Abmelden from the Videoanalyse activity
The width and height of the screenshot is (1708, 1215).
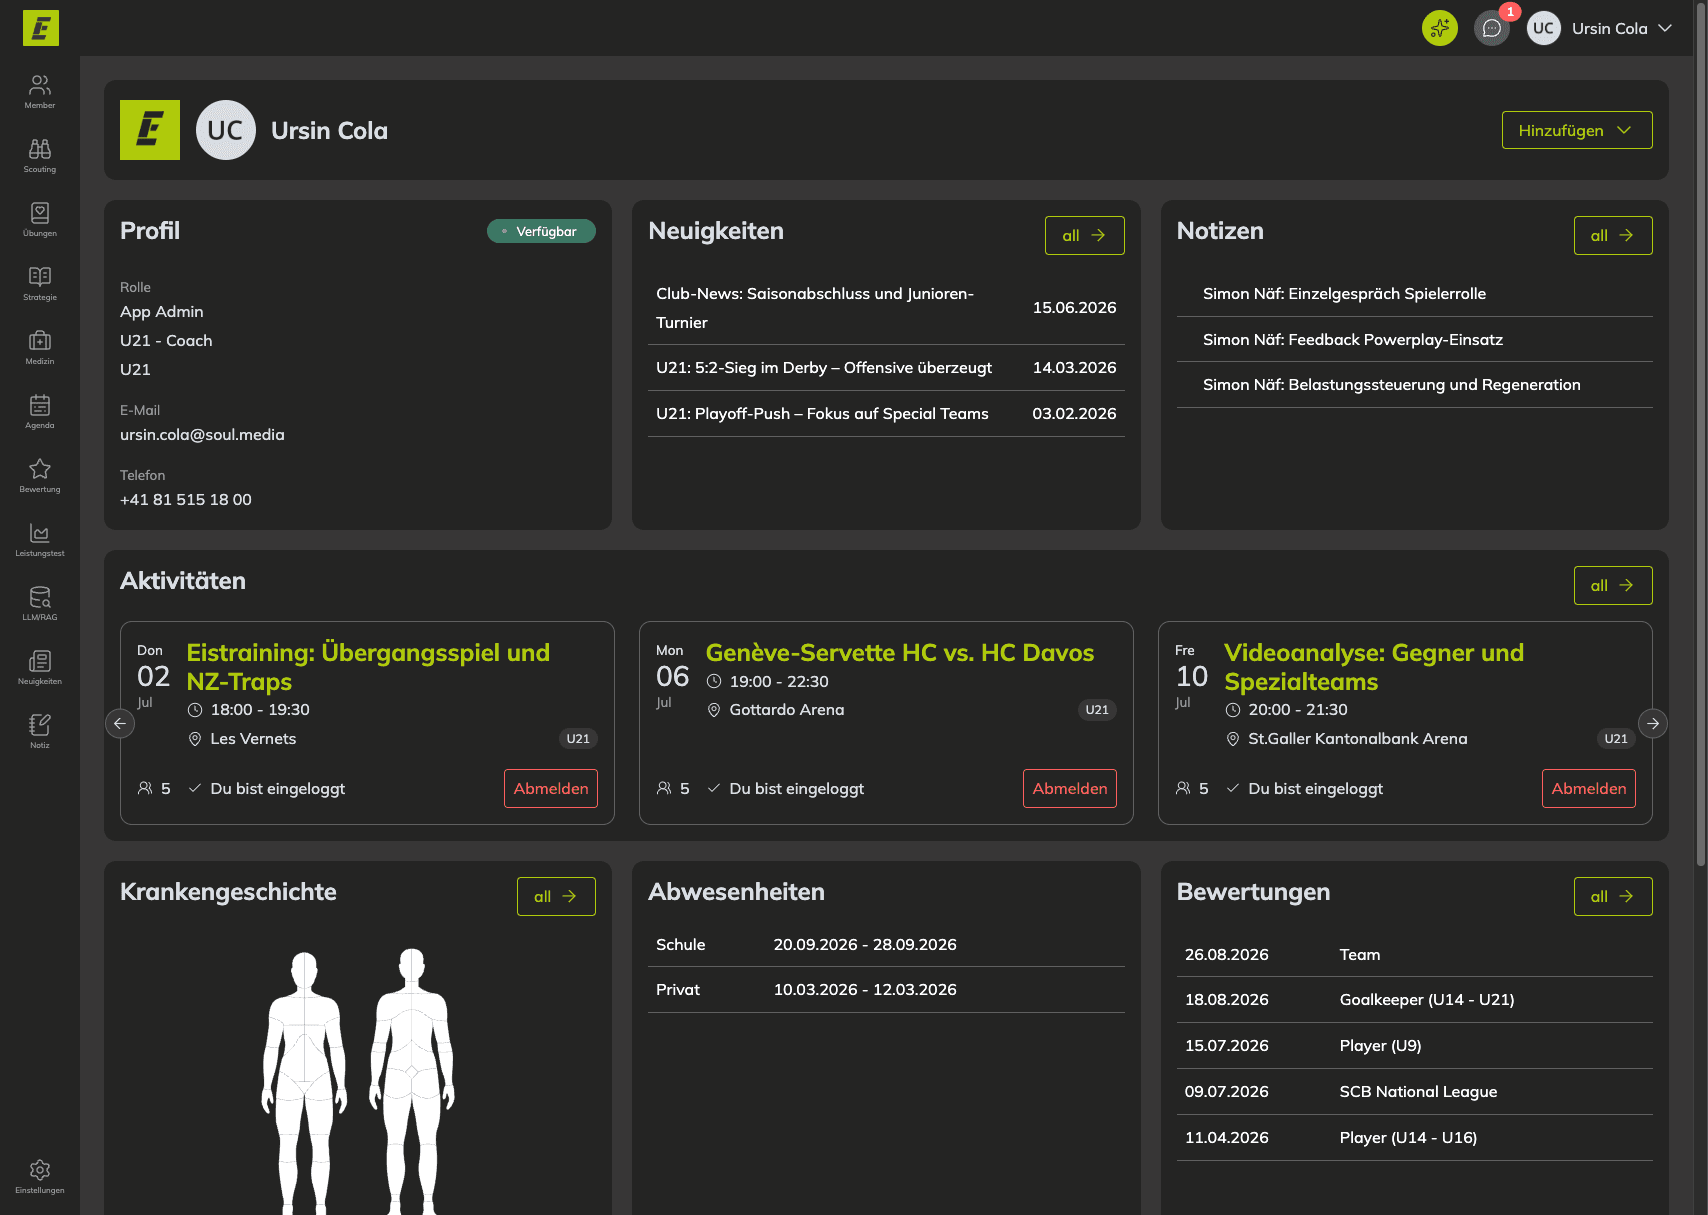click(1589, 788)
